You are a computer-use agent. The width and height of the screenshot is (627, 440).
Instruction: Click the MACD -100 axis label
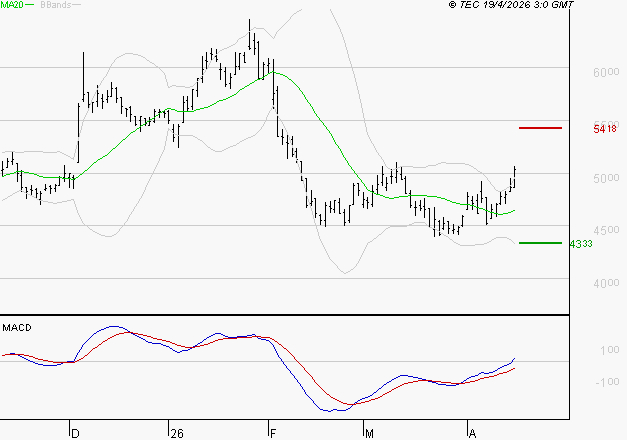coord(607,382)
